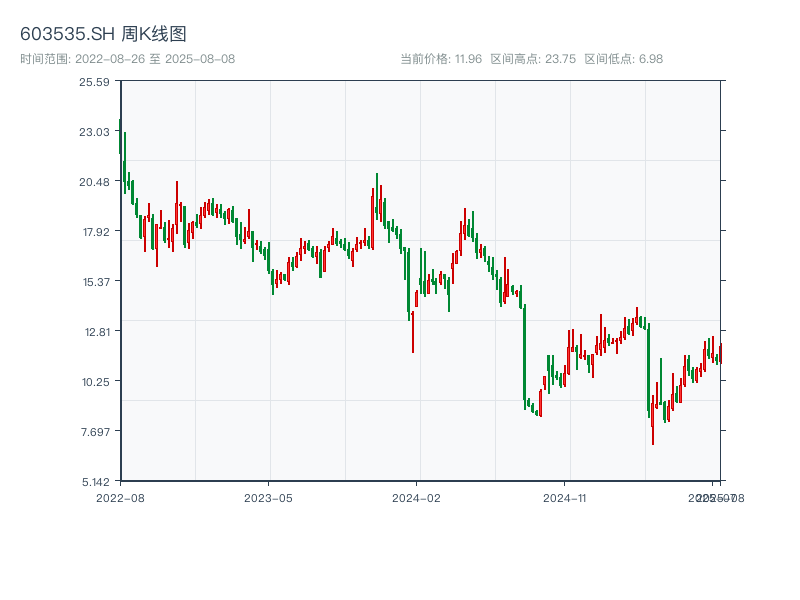This screenshot has height=600, width=800.
Task: Click the 5.142 y-axis bottom label
Action: tap(95, 481)
